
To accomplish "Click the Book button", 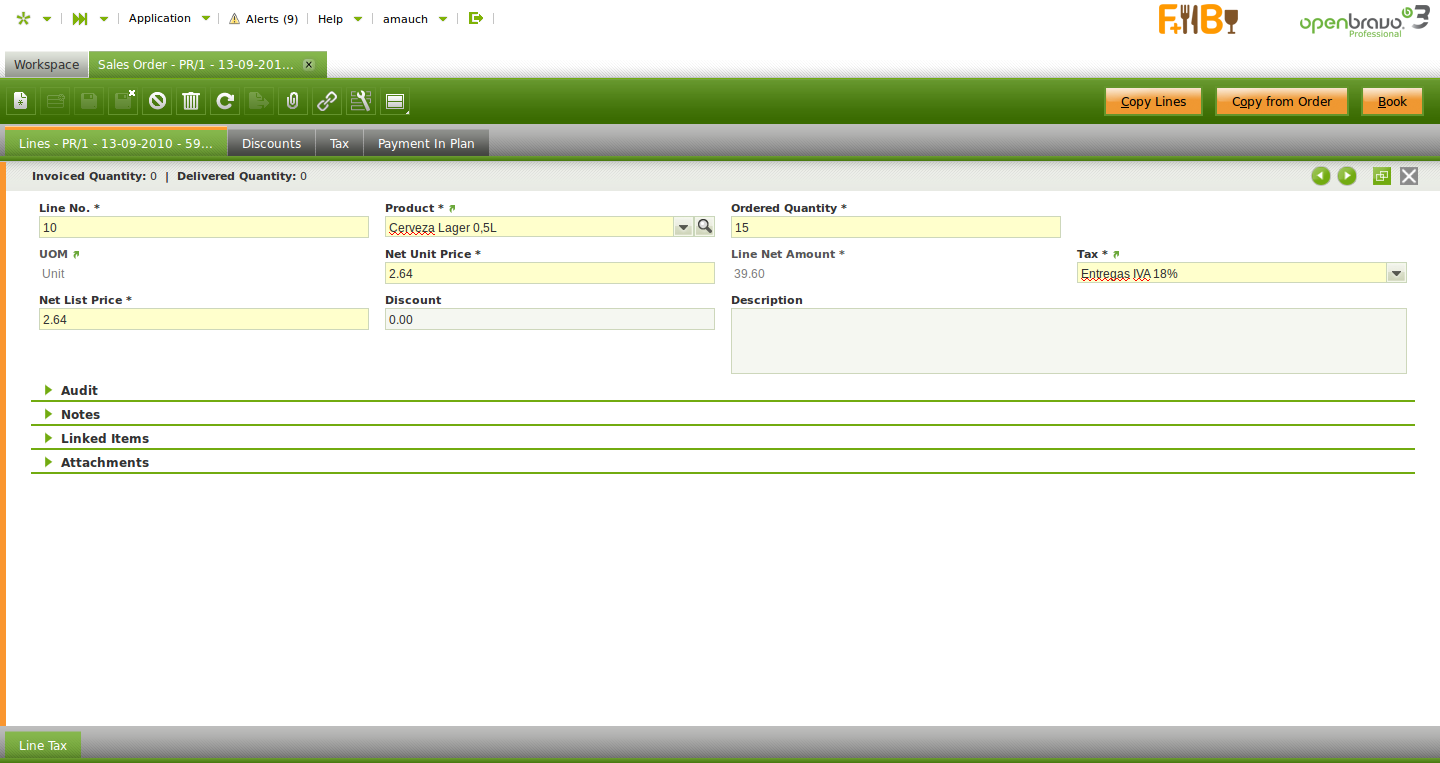I will point(1392,101).
